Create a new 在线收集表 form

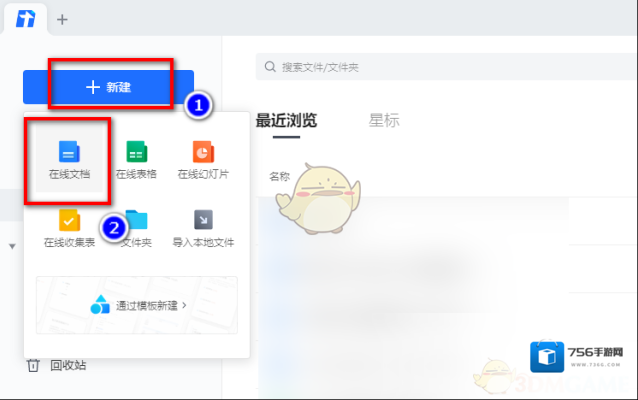coord(69,228)
